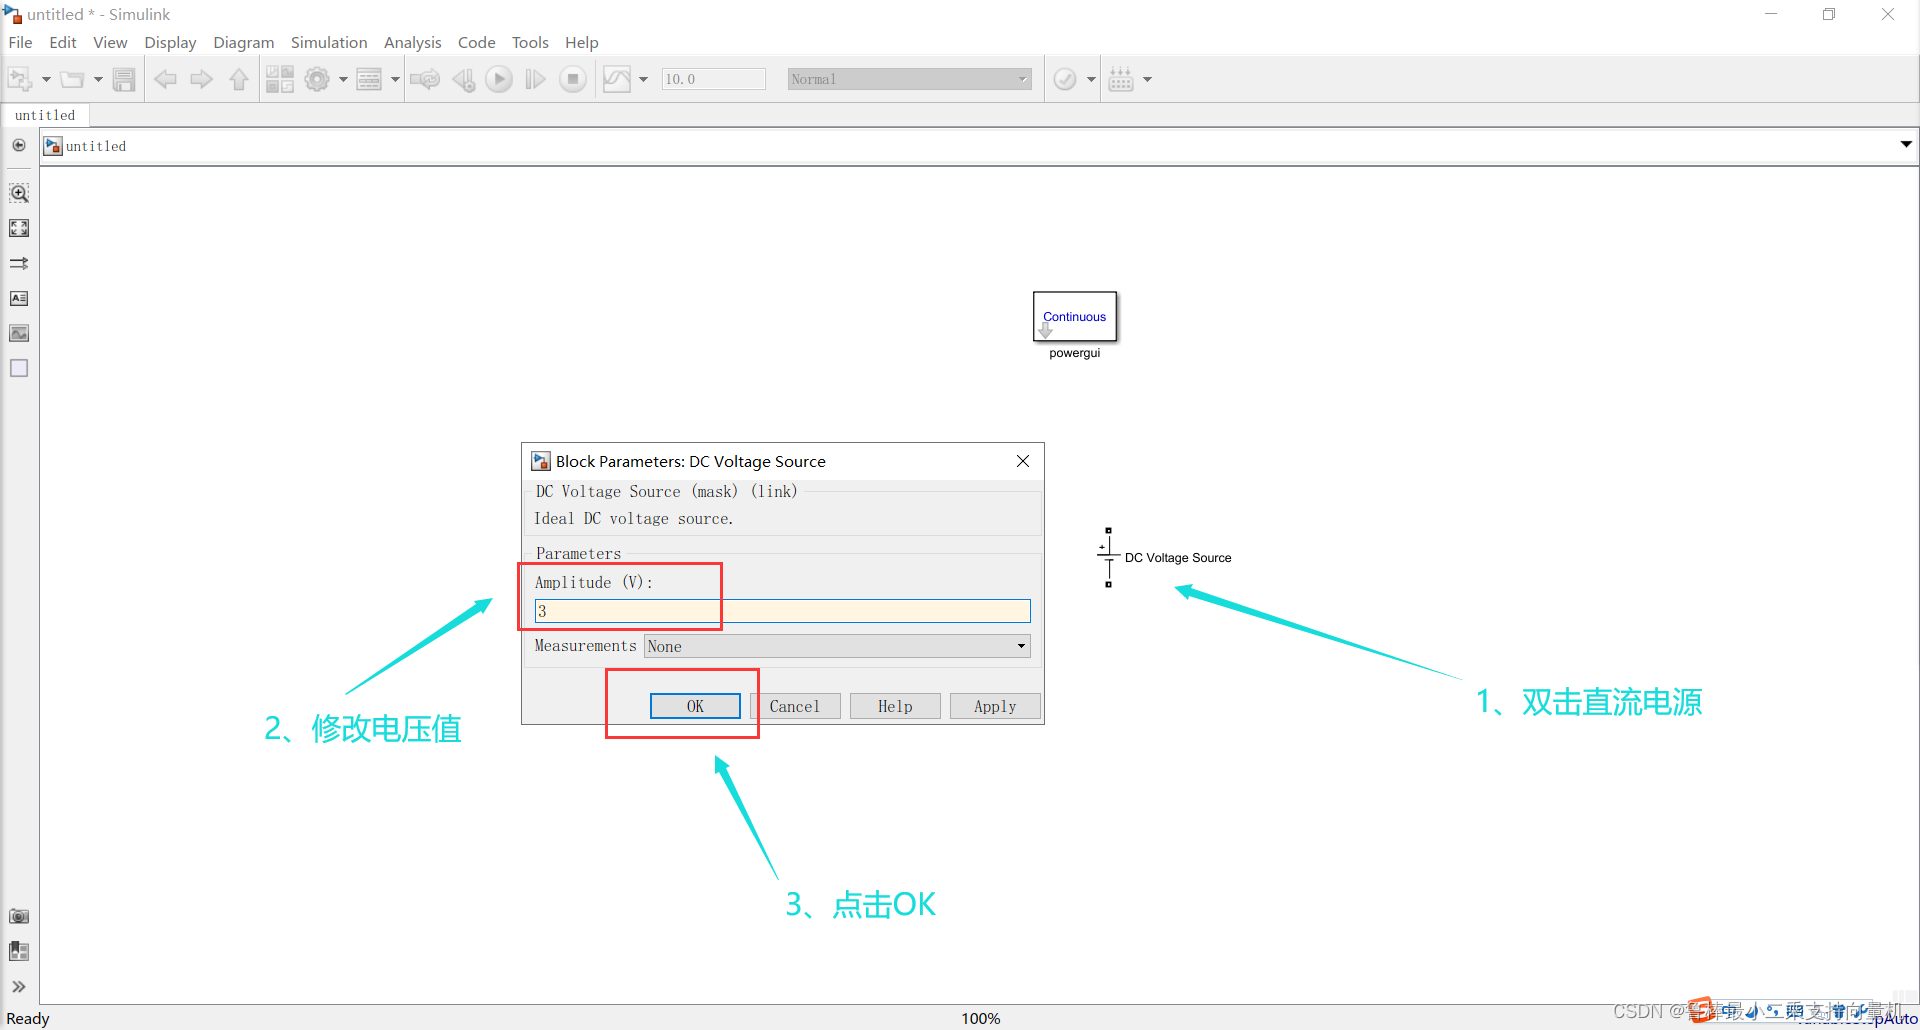Viewport: 1920px width, 1030px height.
Task: Click the Ready status bar text
Action: 28,1018
